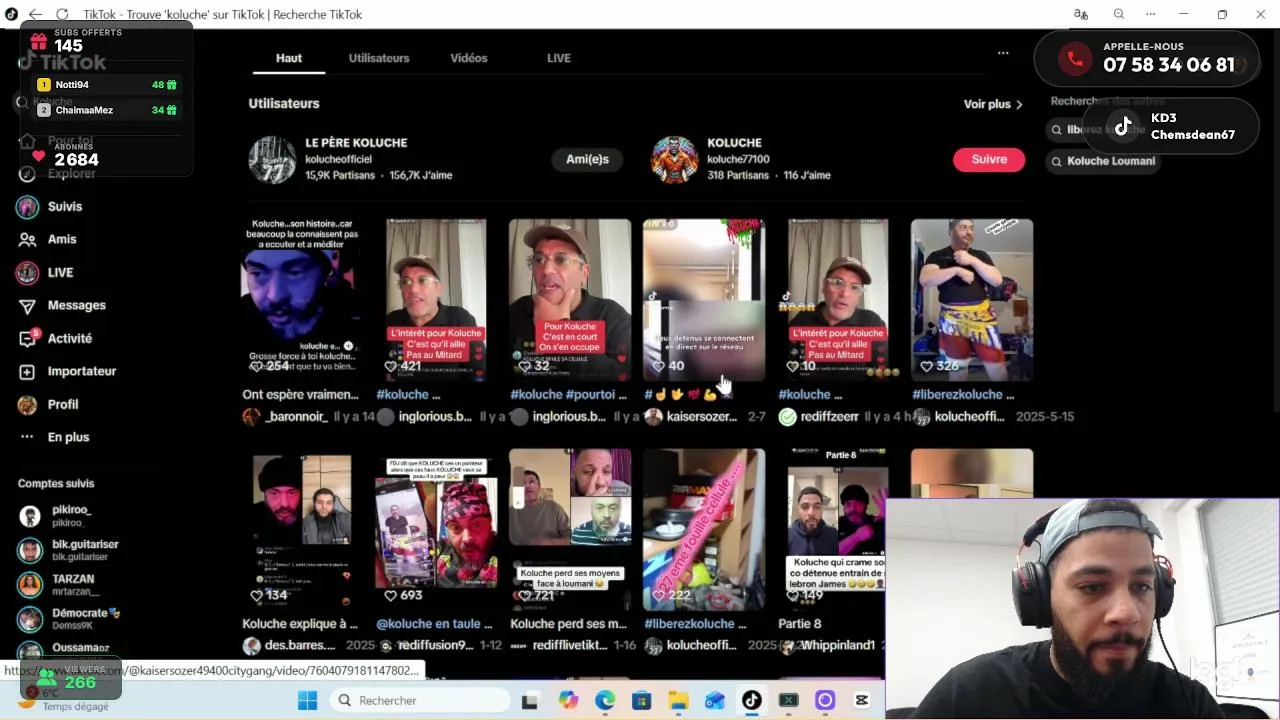Open the TARZAN followed account
Image resolution: width=1280 pixels, height=720 pixels.
click(73, 584)
